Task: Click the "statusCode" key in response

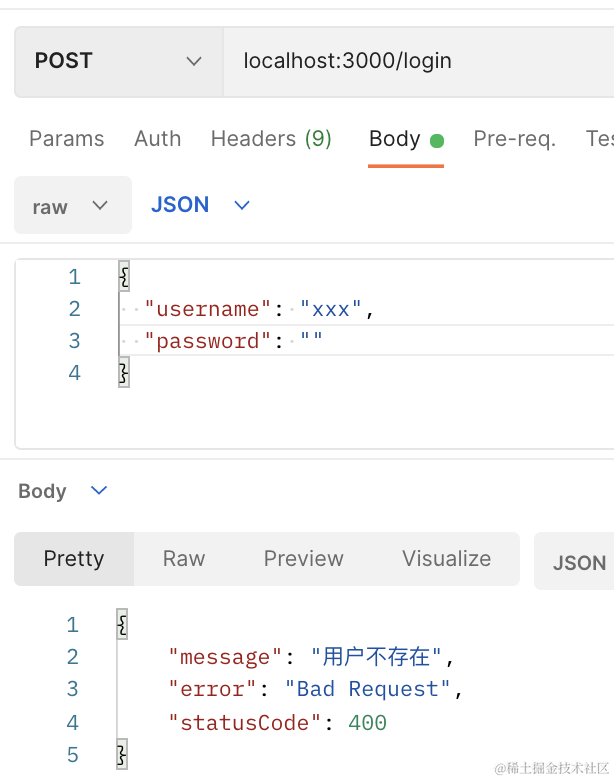Action: [245, 723]
